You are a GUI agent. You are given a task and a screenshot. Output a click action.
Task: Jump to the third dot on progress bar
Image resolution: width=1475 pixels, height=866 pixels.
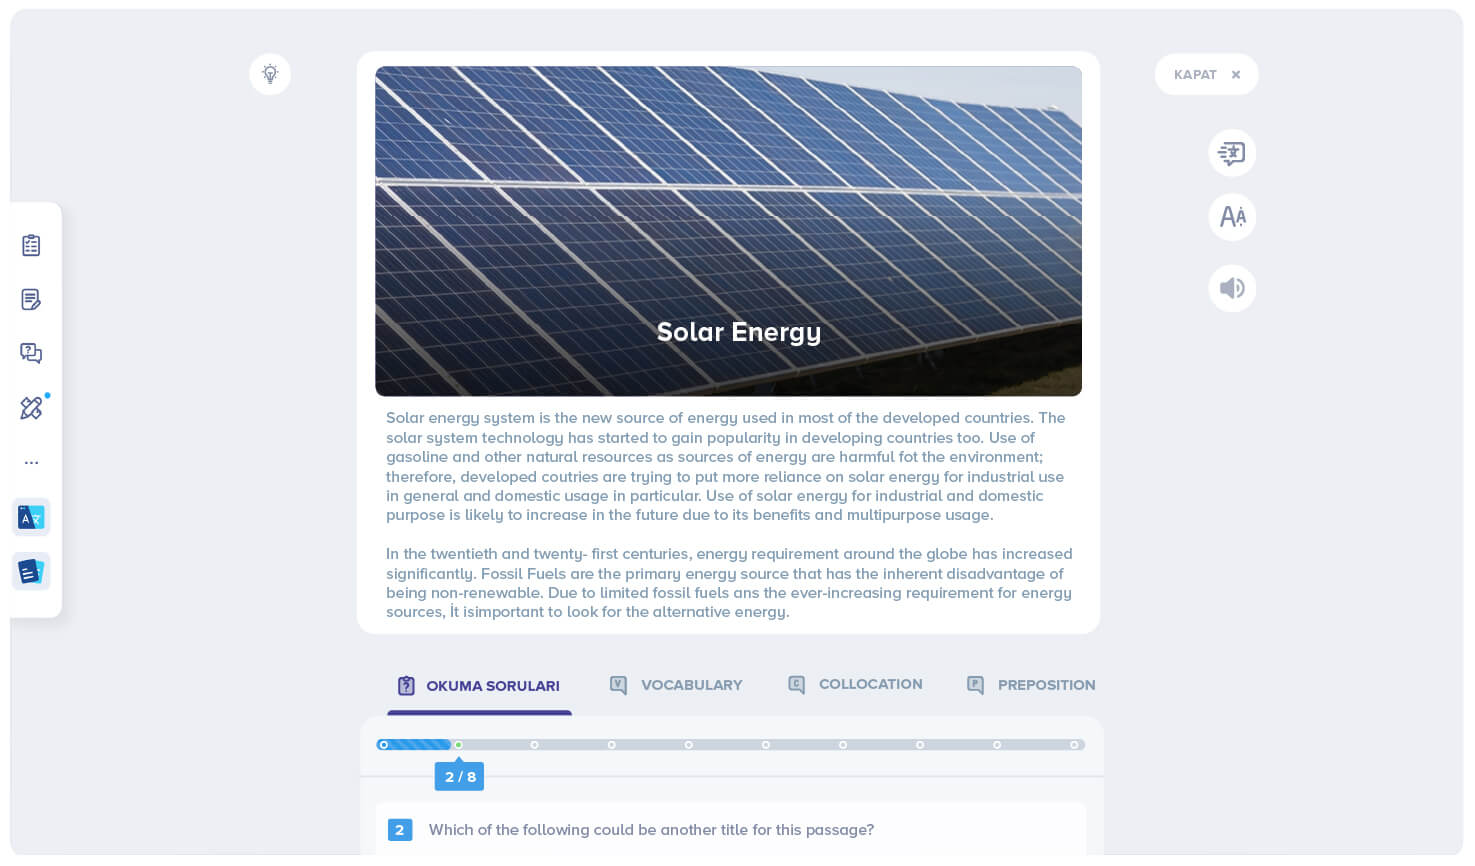tap(535, 745)
